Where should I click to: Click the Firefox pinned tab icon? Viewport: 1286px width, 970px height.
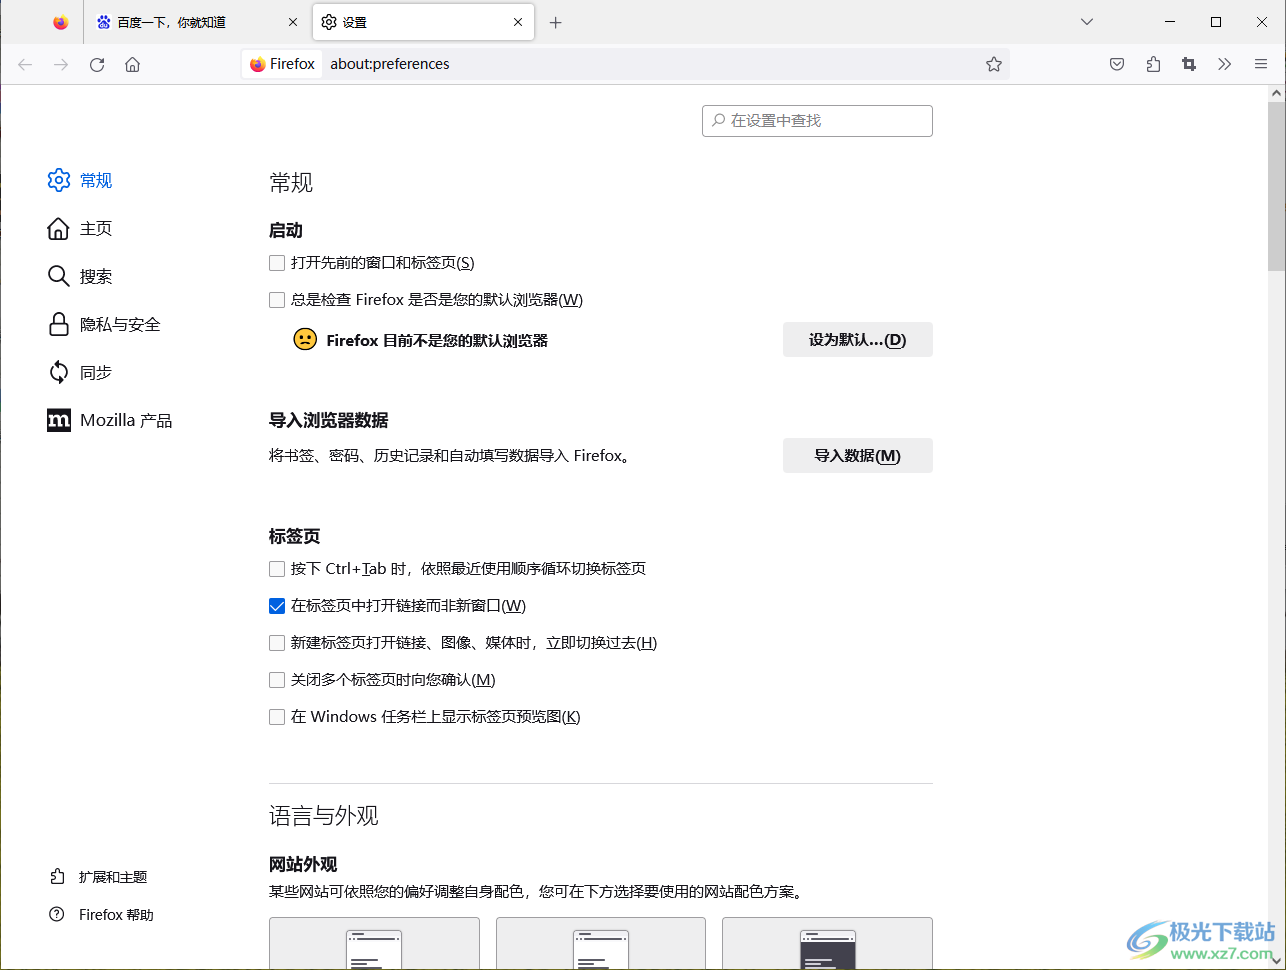(61, 22)
